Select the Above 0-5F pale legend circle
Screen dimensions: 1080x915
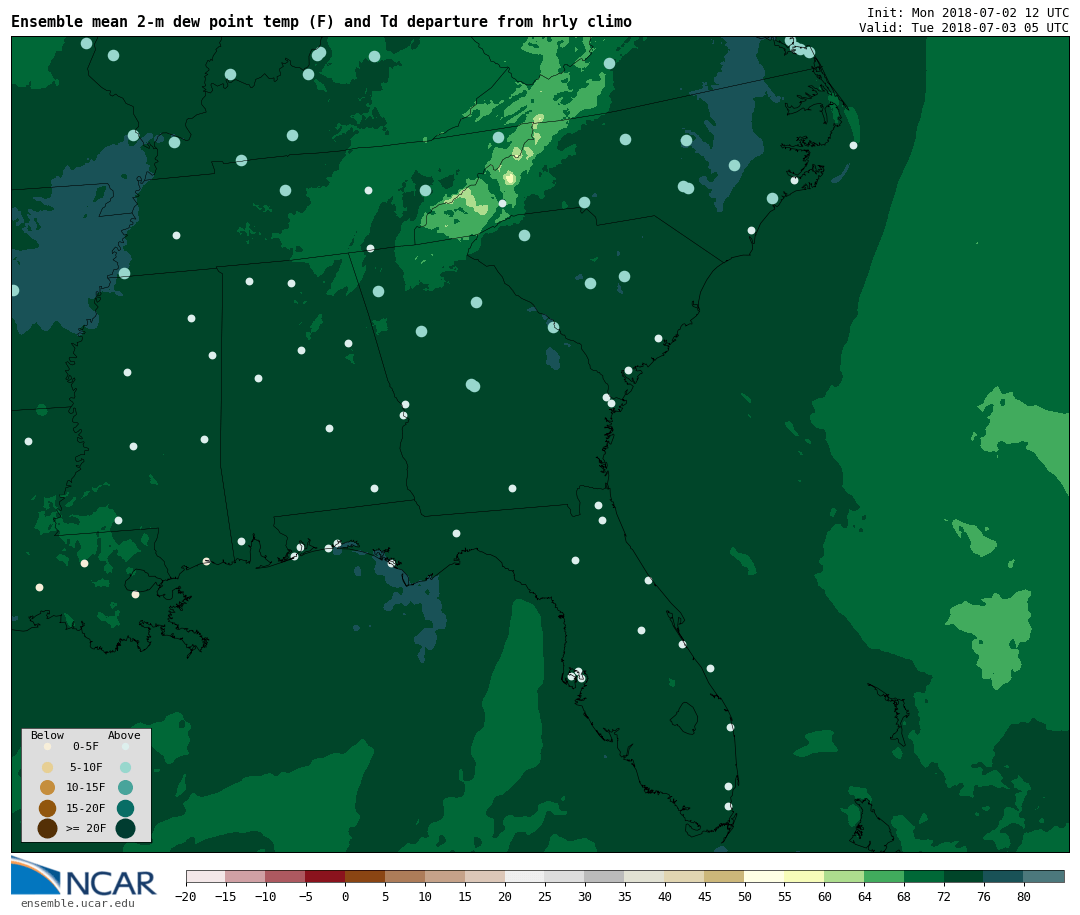tap(125, 747)
